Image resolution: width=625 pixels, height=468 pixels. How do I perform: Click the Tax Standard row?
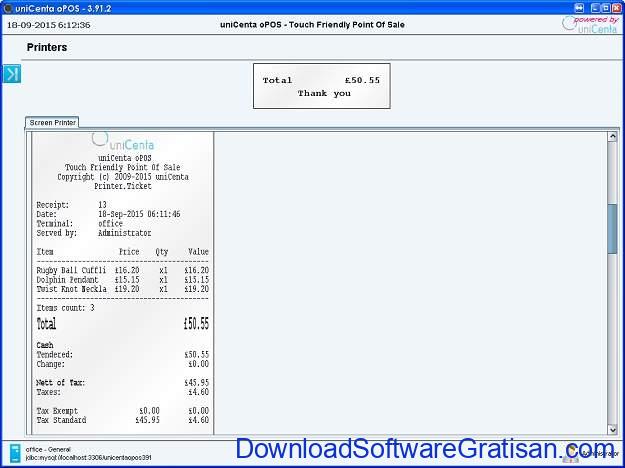click(x=123, y=420)
